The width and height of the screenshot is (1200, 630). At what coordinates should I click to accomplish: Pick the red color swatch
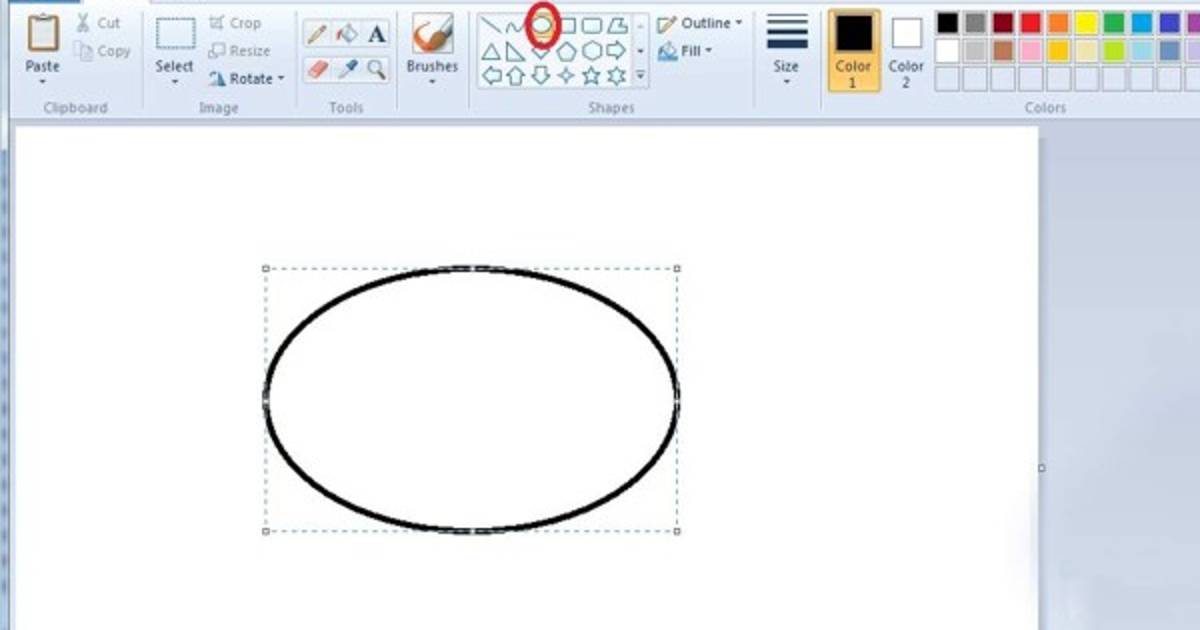tap(1030, 23)
